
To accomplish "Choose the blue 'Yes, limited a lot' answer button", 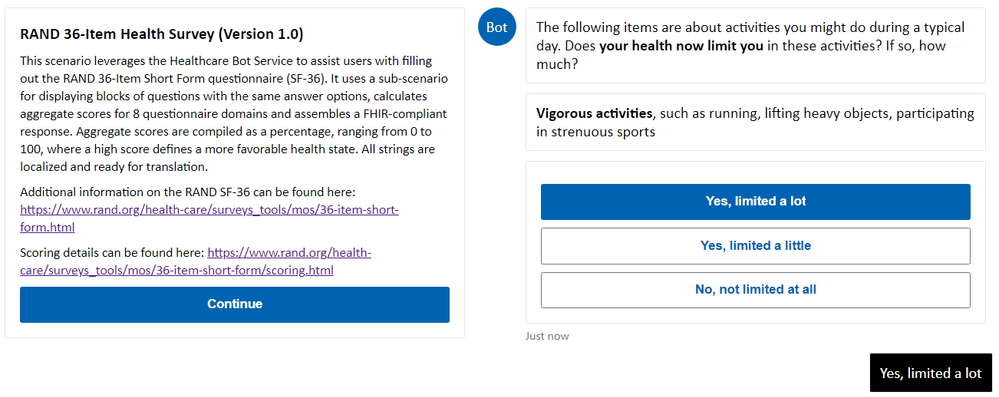I will 755,202.
